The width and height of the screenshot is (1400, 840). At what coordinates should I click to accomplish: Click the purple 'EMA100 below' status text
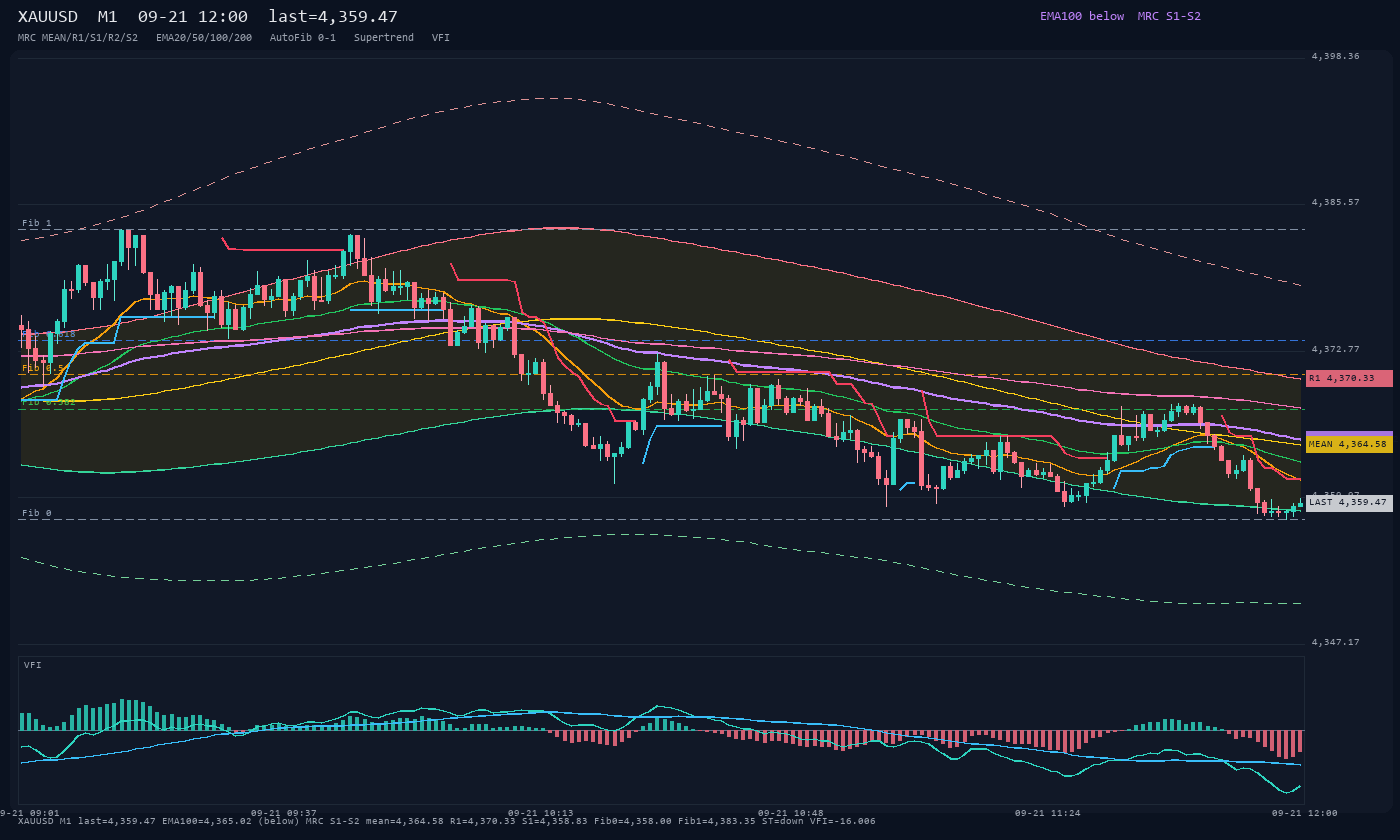pyautogui.click(x=1082, y=16)
